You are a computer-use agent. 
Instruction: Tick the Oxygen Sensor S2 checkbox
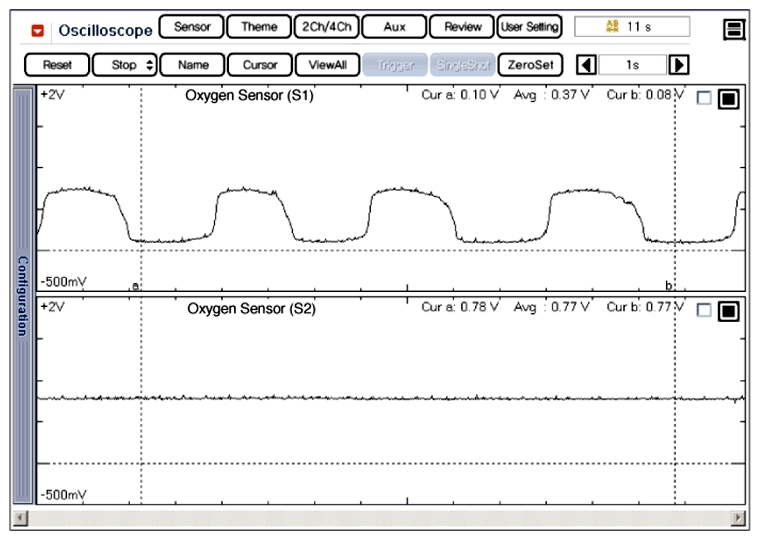704,311
